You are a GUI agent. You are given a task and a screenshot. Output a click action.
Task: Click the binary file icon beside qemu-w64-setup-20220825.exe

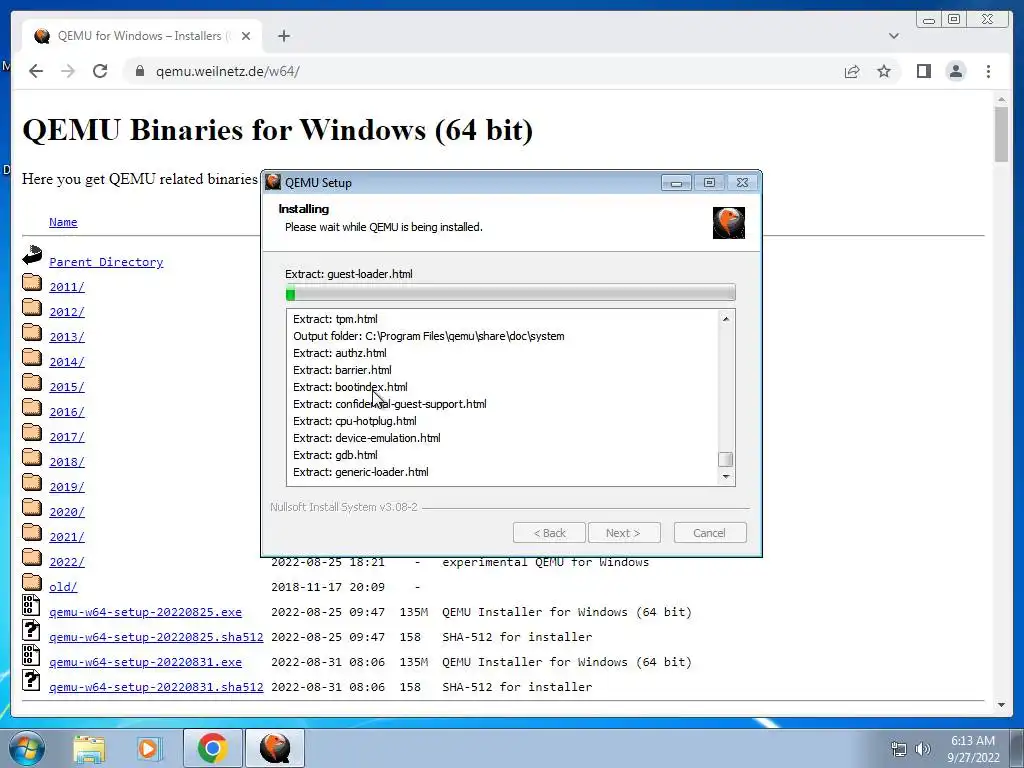click(x=31, y=605)
